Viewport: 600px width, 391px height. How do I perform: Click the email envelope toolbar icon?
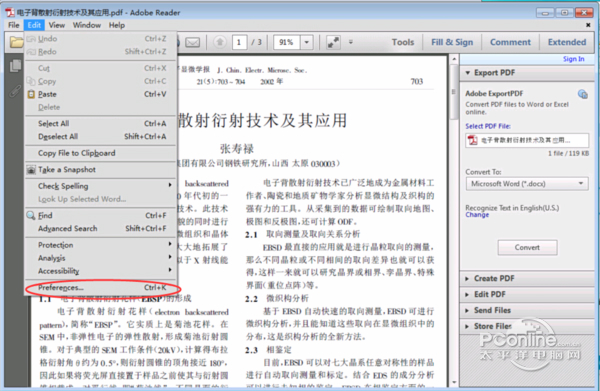point(192,42)
